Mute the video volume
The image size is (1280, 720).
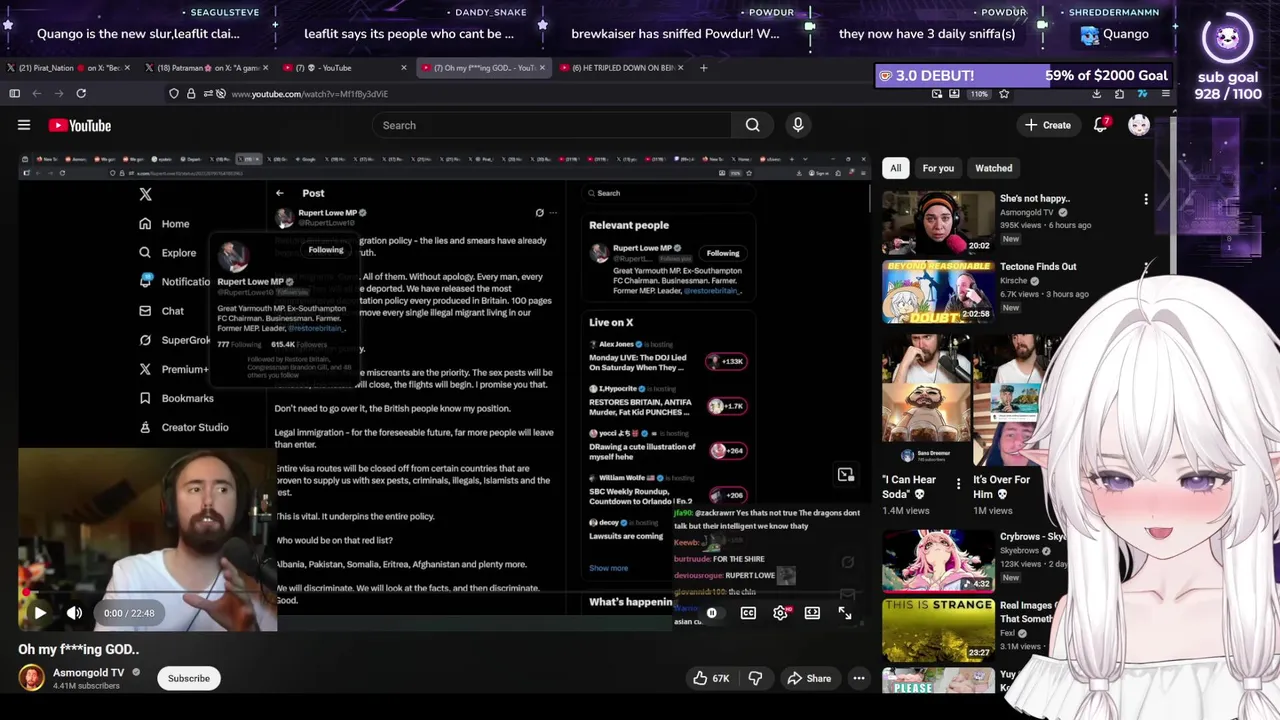click(x=74, y=613)
